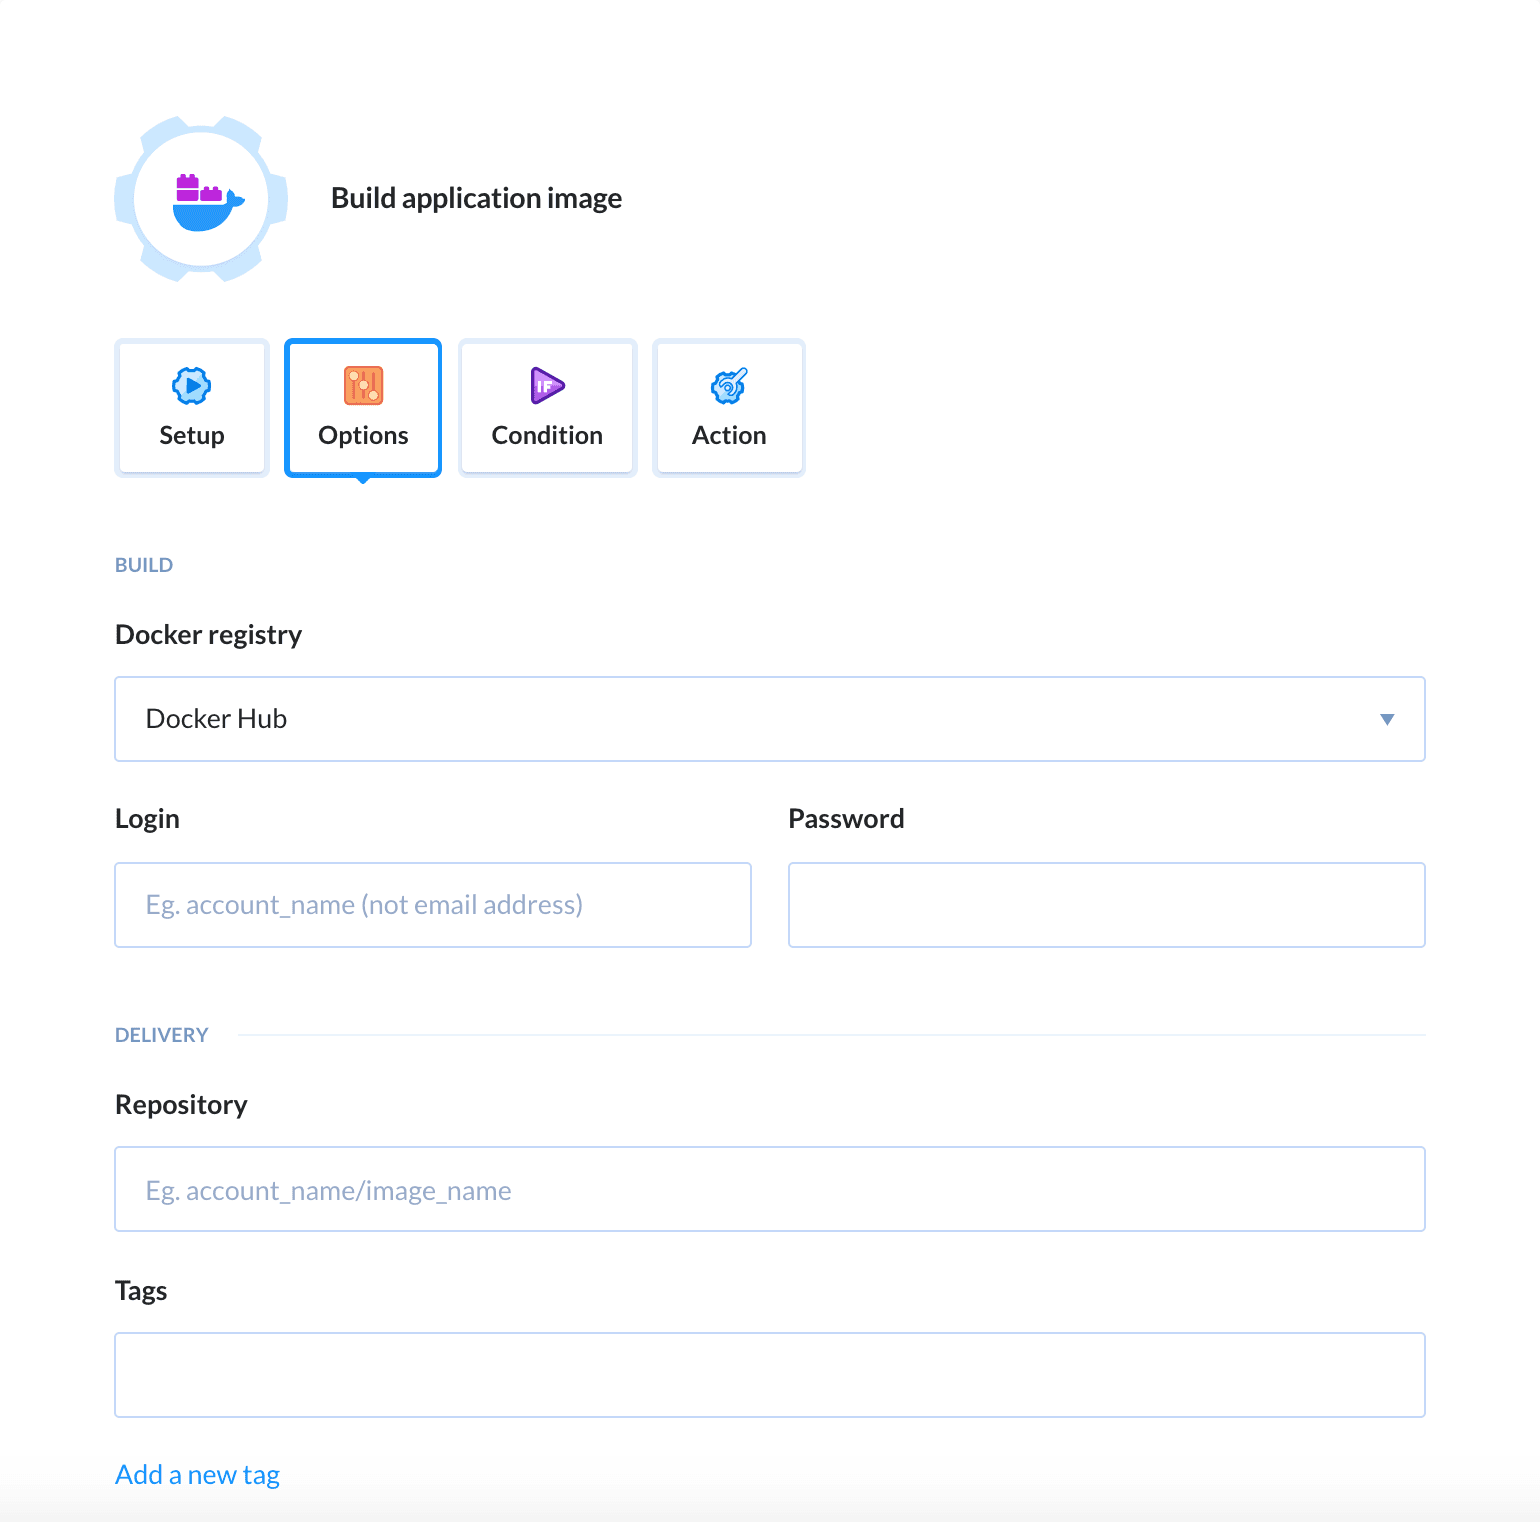Go to the Action tab
This screenshot has height=1522, width=1540.
(x=729, y=408)
